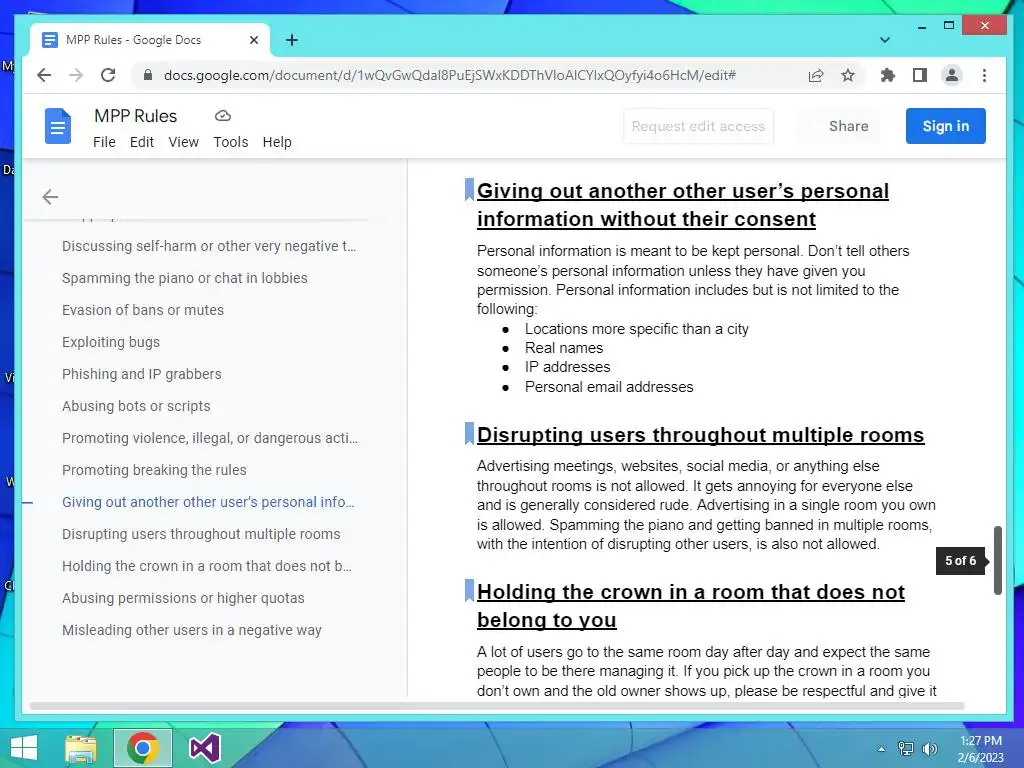Open a new tab with the plus icon
The image size is (1024, 768).
292,40
